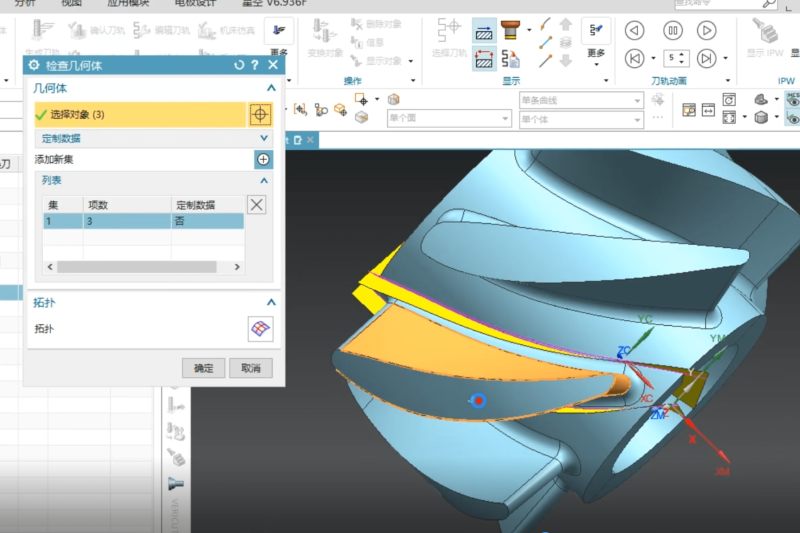
Task: Delete the set with the X icon
Action: point(257,205)
